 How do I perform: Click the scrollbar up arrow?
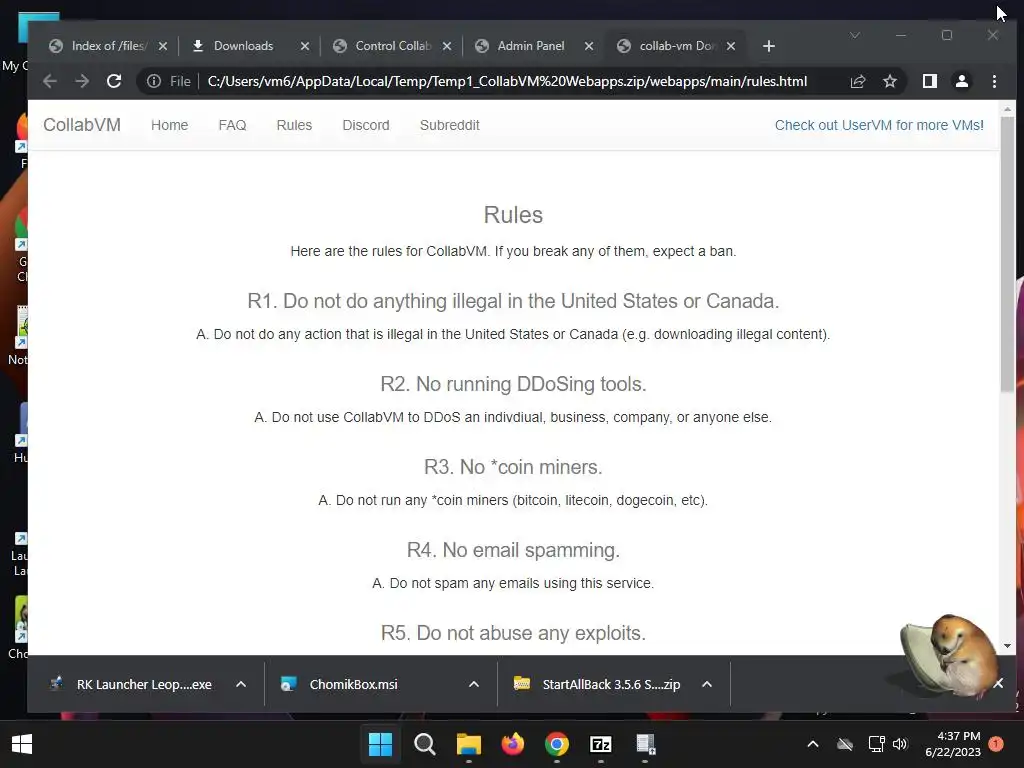(x=1007, y=109)
